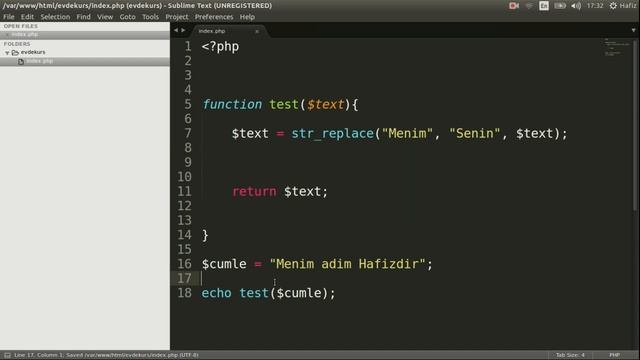Open the clock showing 17:32
The width and height of the screenshot is (640, 360).
tap(595, 6)
